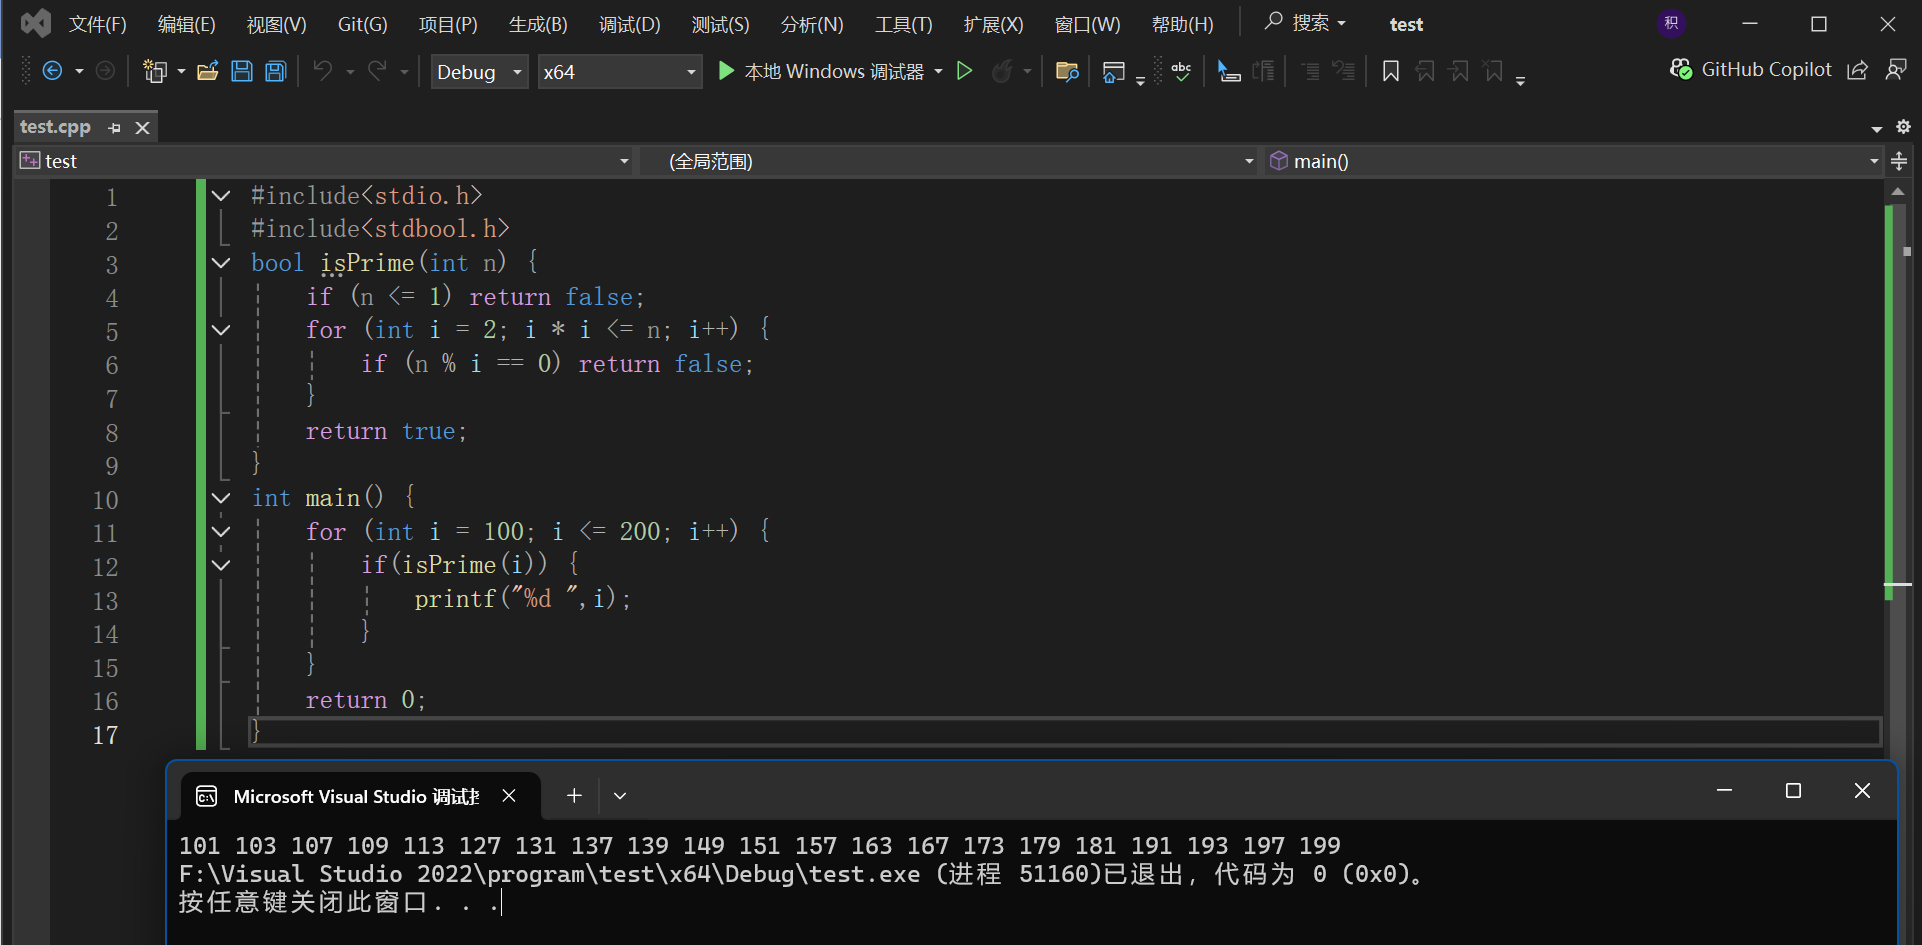
Task: Click the scrollbar up arrow in editor
Action: pos(1898,191)
